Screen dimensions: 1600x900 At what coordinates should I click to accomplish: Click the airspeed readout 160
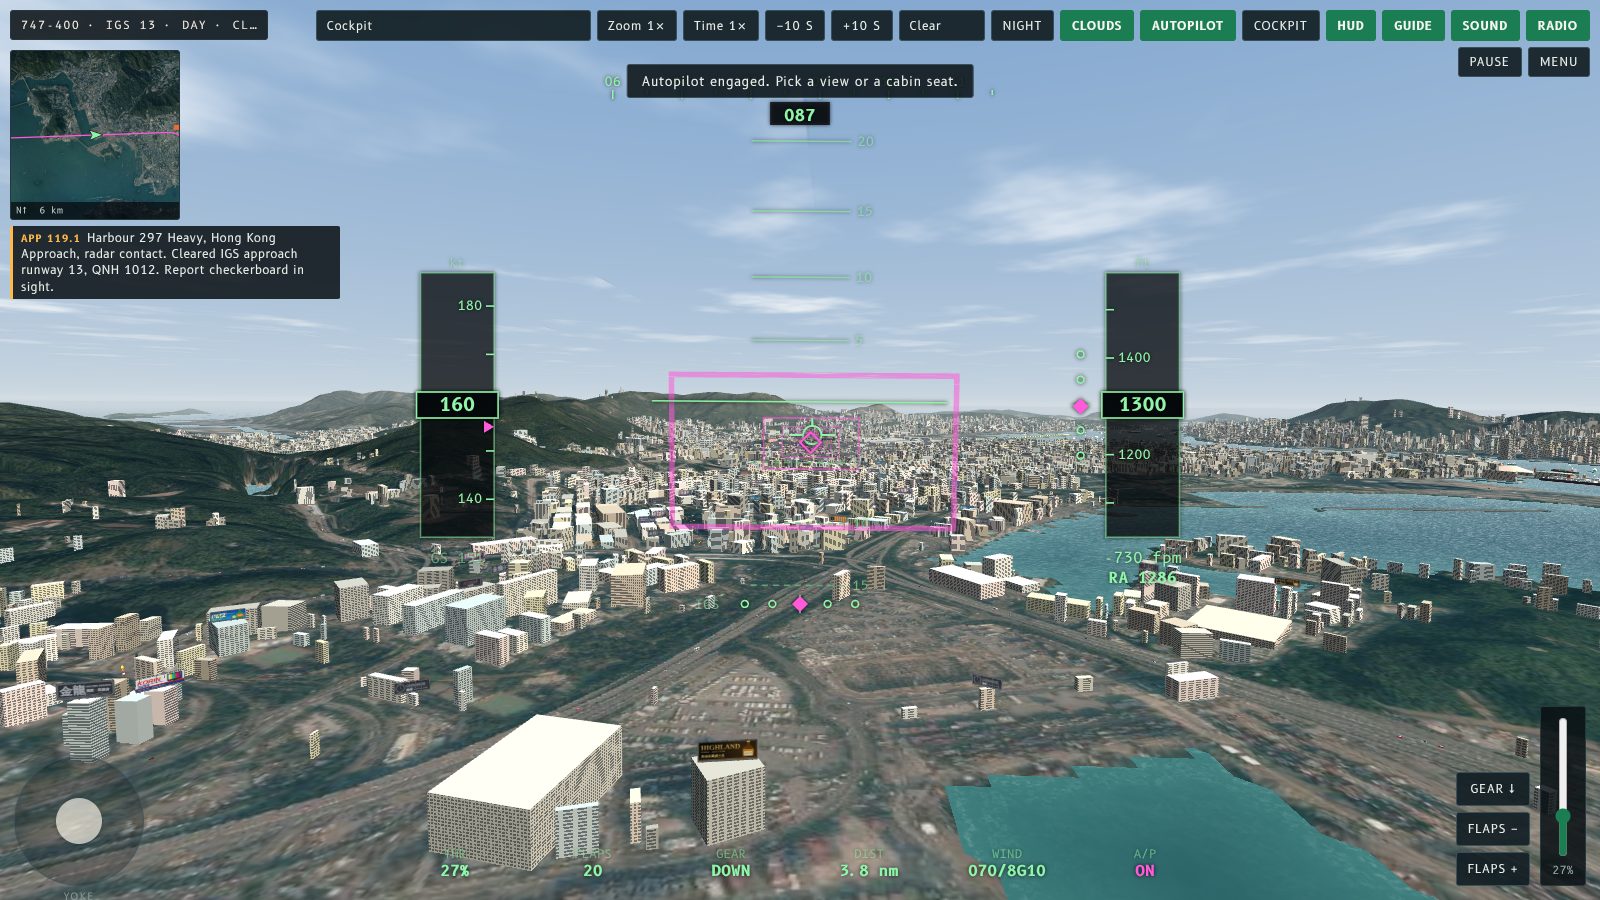457,404
